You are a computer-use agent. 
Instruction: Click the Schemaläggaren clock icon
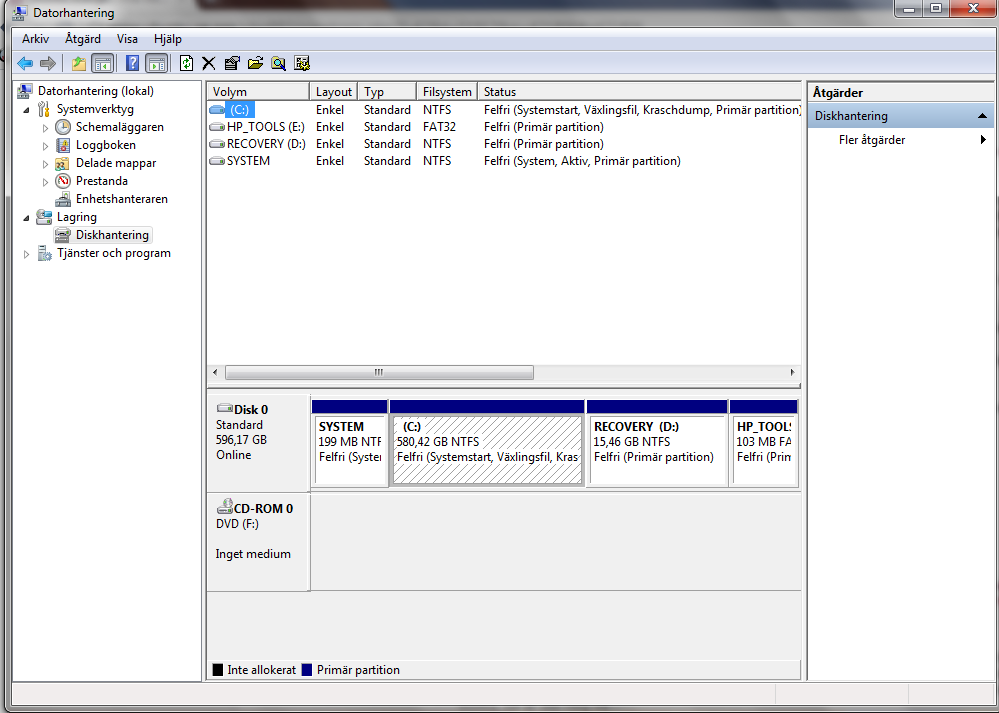coord(62,127)
